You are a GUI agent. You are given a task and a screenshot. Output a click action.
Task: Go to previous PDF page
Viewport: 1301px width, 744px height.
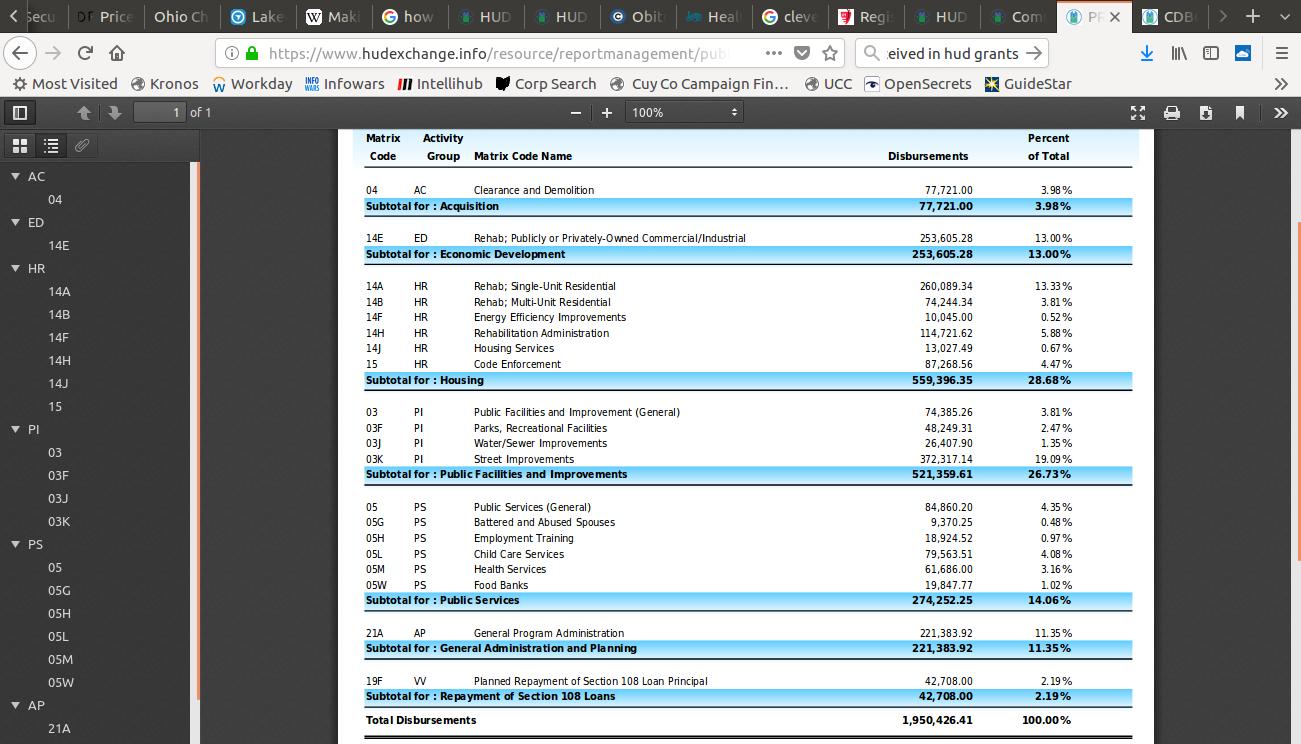(84, 113)
